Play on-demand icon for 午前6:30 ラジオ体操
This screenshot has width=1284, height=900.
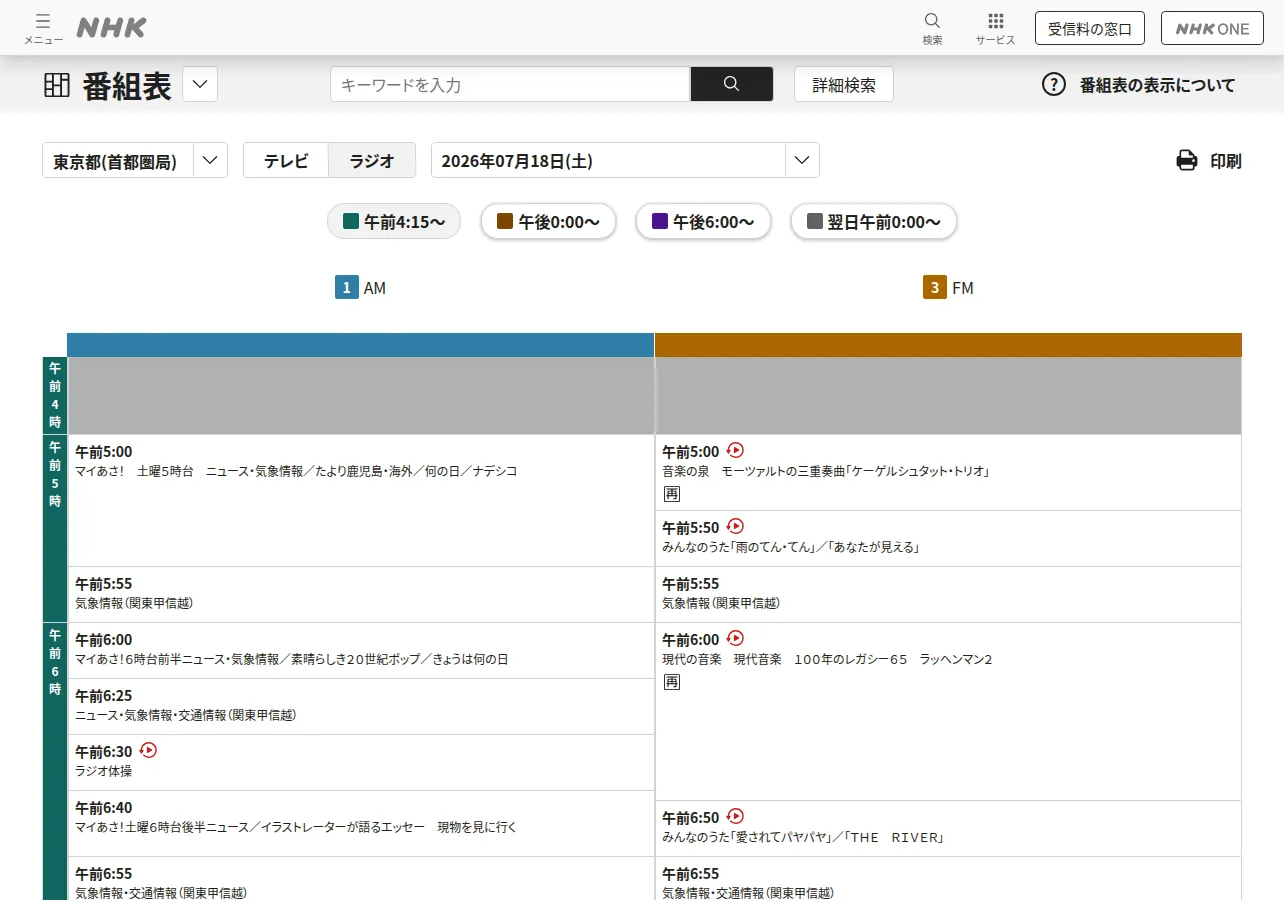148,750
